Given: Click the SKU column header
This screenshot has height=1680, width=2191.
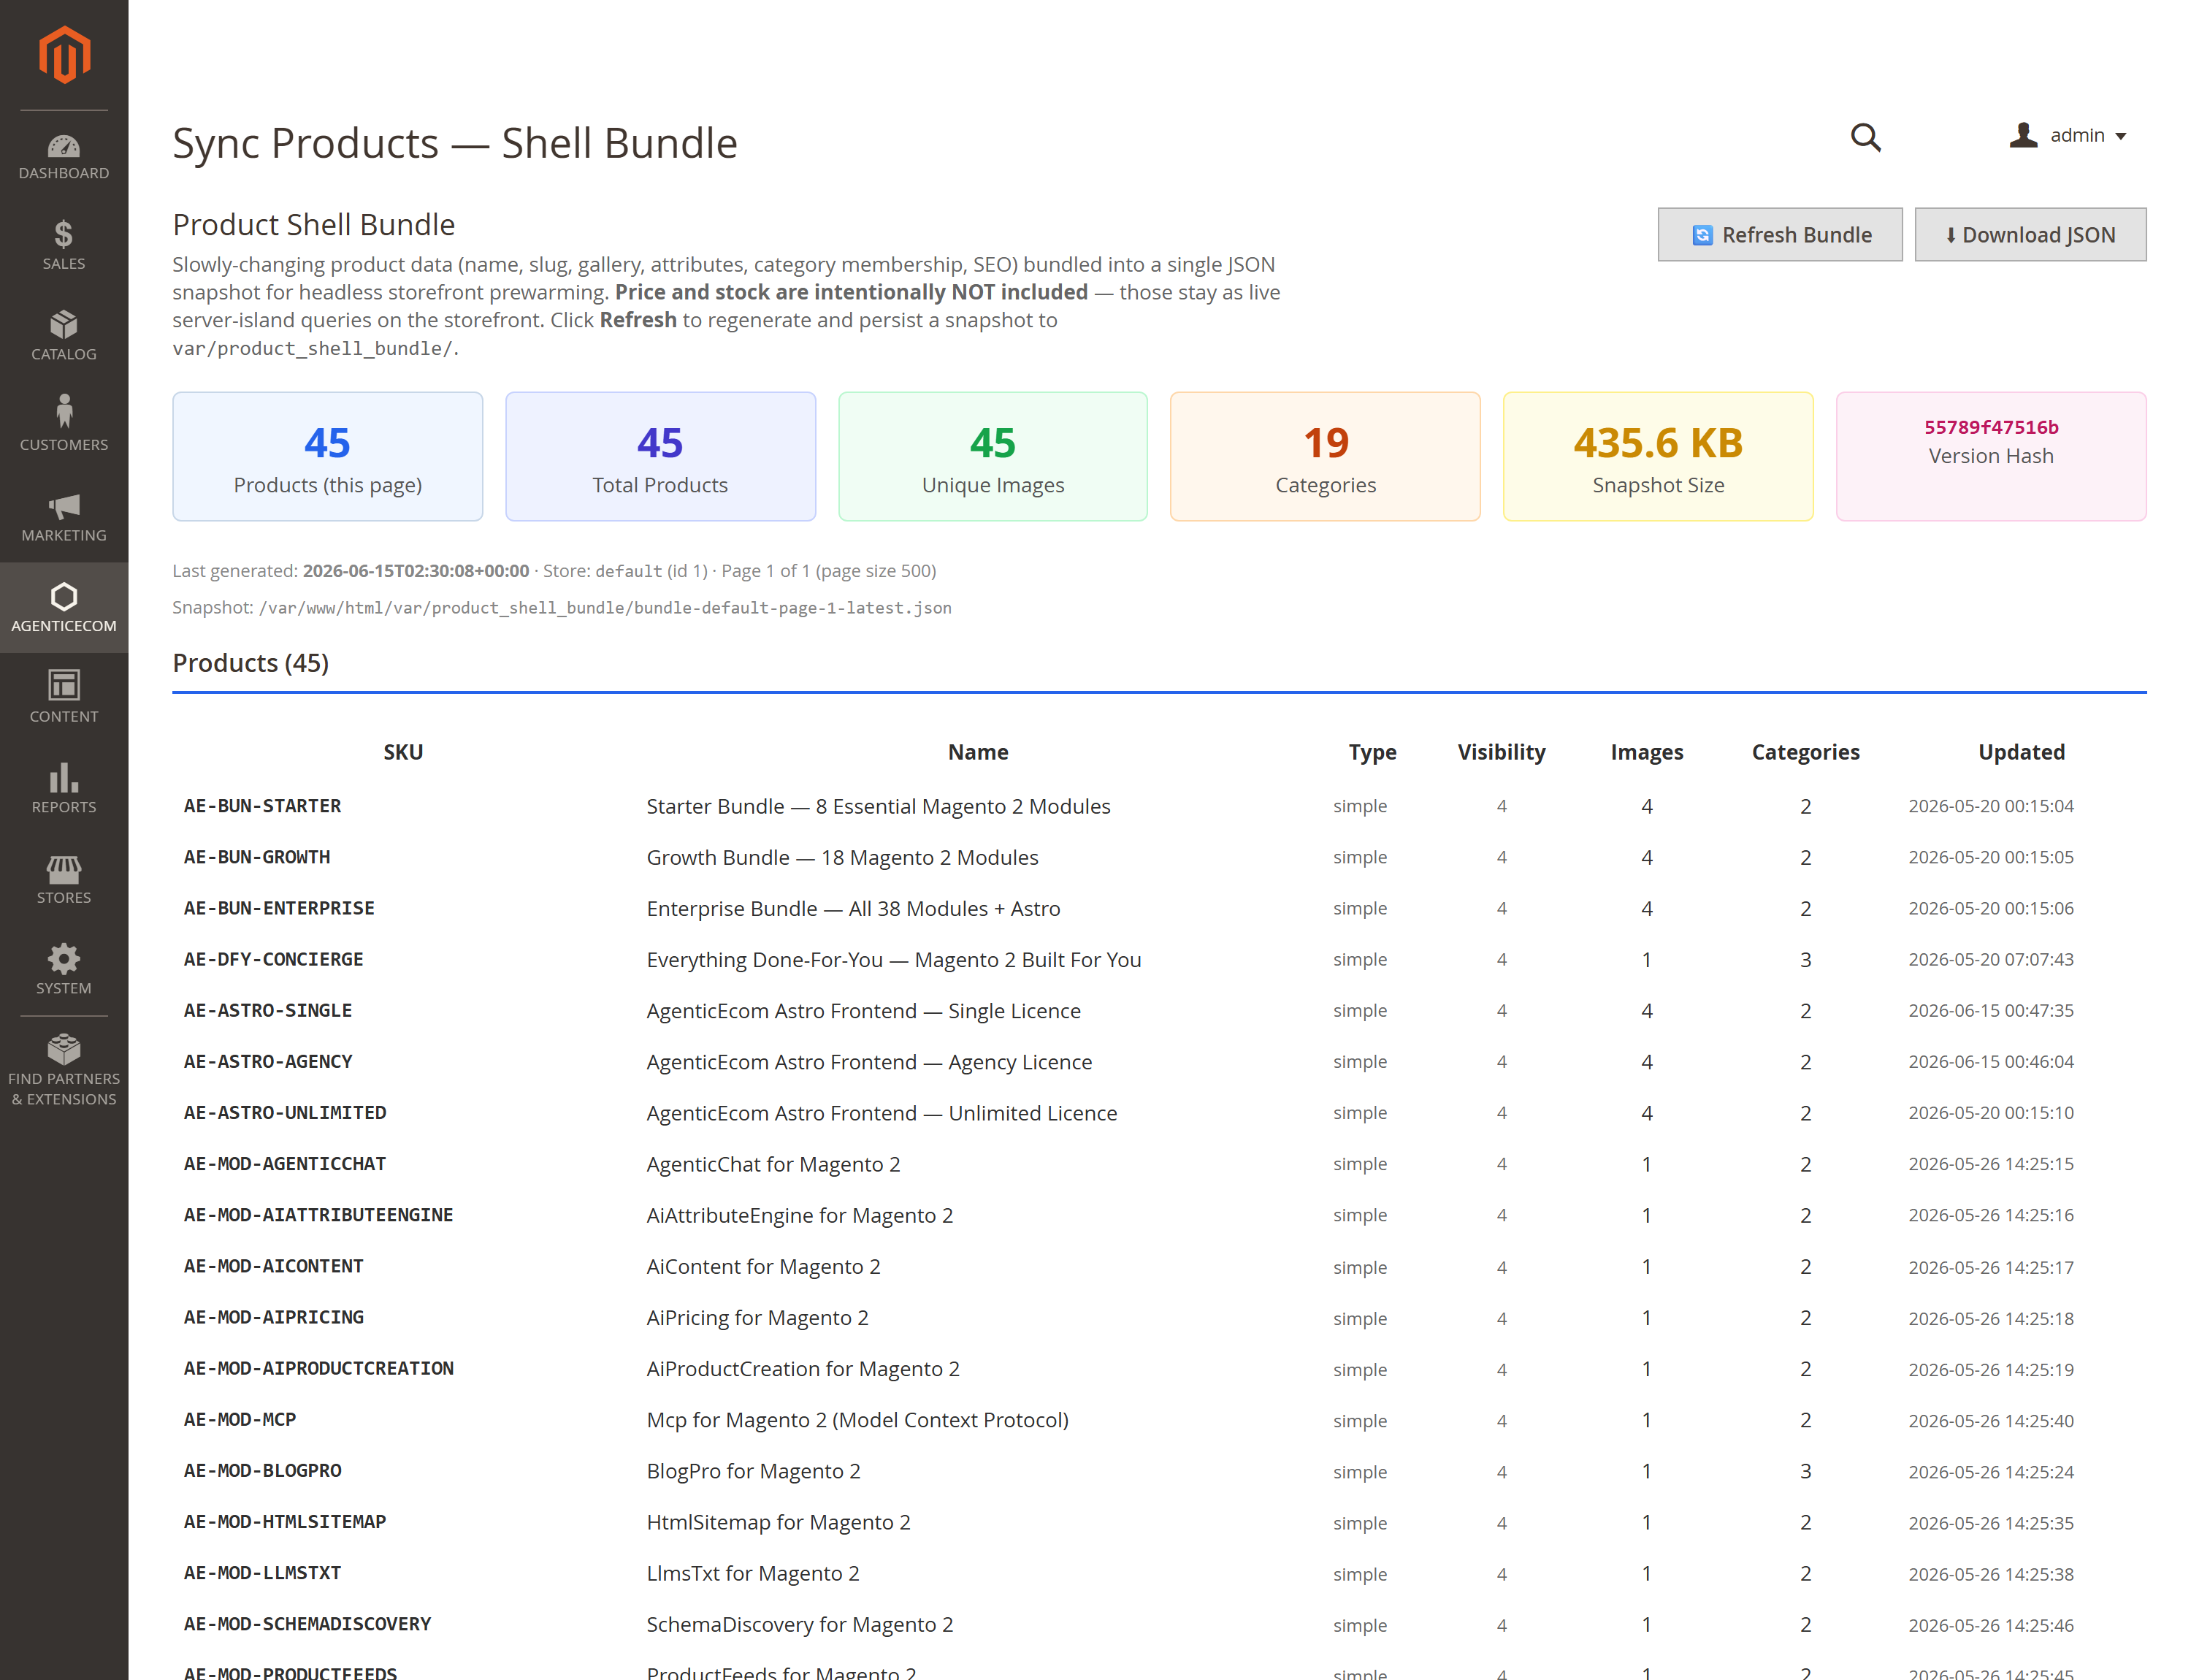Looking at the screenshot, I should tap(403, 752).
